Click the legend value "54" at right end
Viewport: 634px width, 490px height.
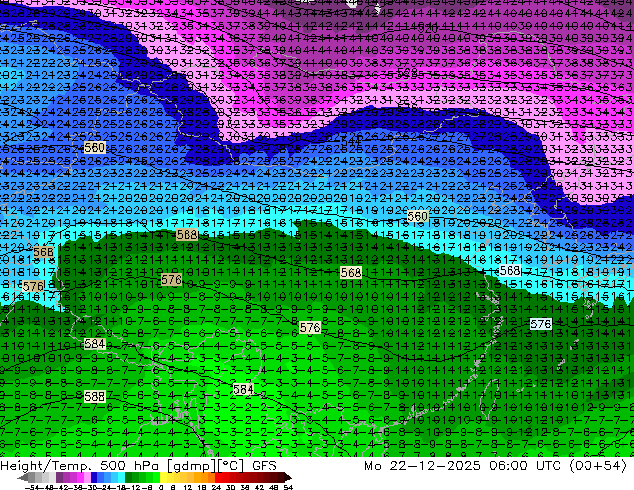(288, 488)
